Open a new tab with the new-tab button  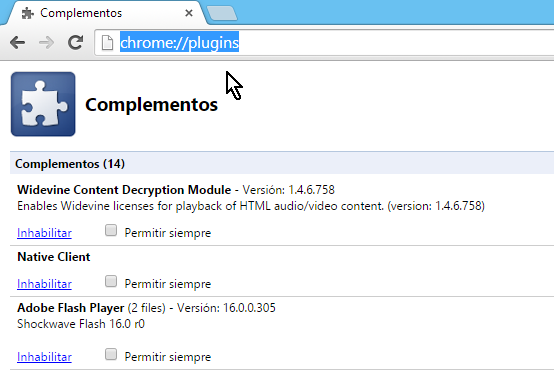pos(222,13)
